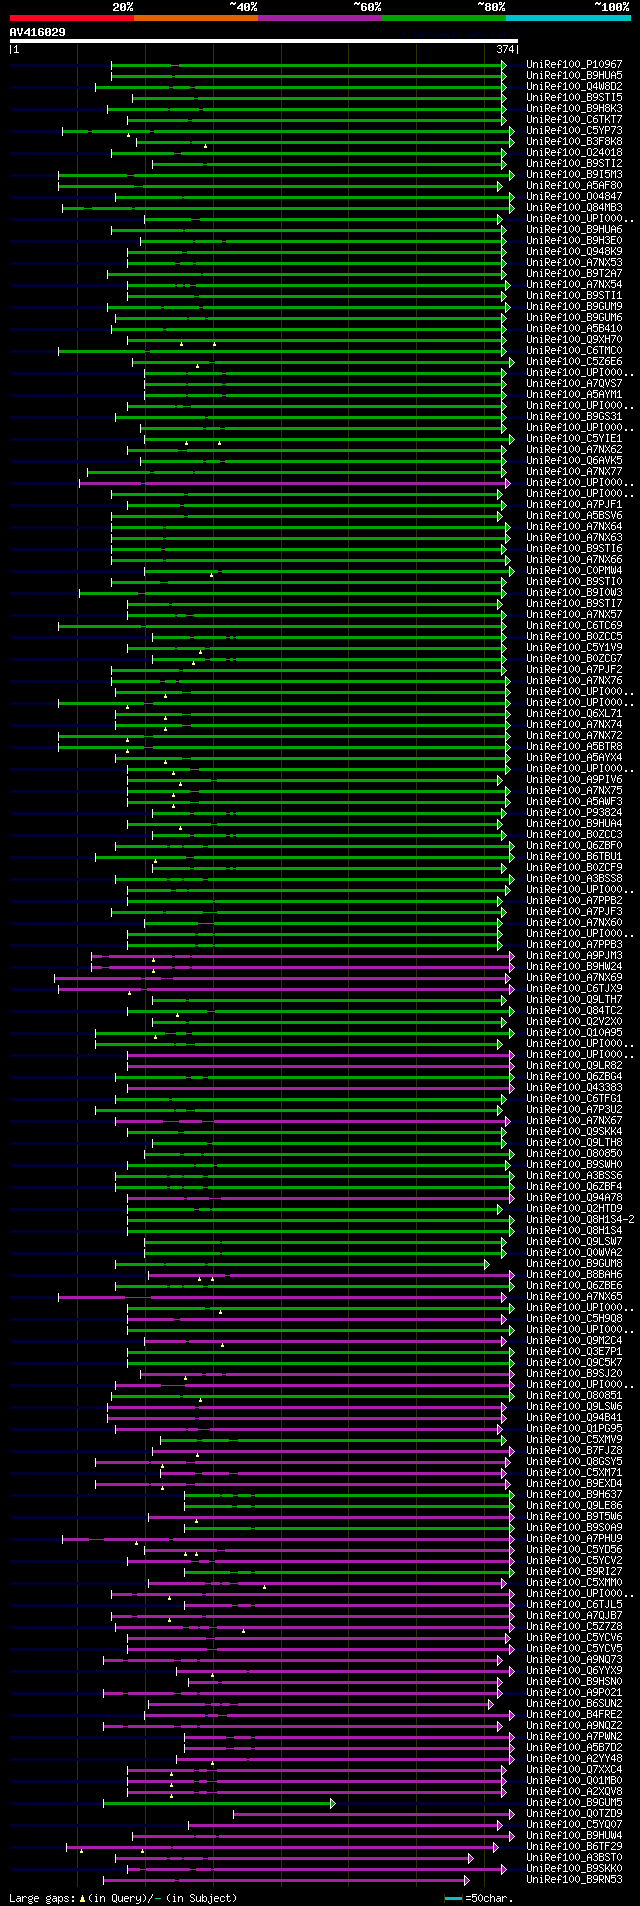Click the UniRef100_B9GUM8 label
This screenshot has height=1906, width=640.
tap(574, 1263)
